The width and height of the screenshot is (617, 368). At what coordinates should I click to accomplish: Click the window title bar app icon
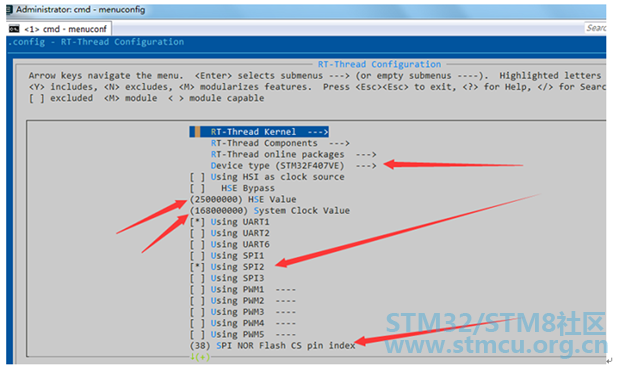point(9,9)
